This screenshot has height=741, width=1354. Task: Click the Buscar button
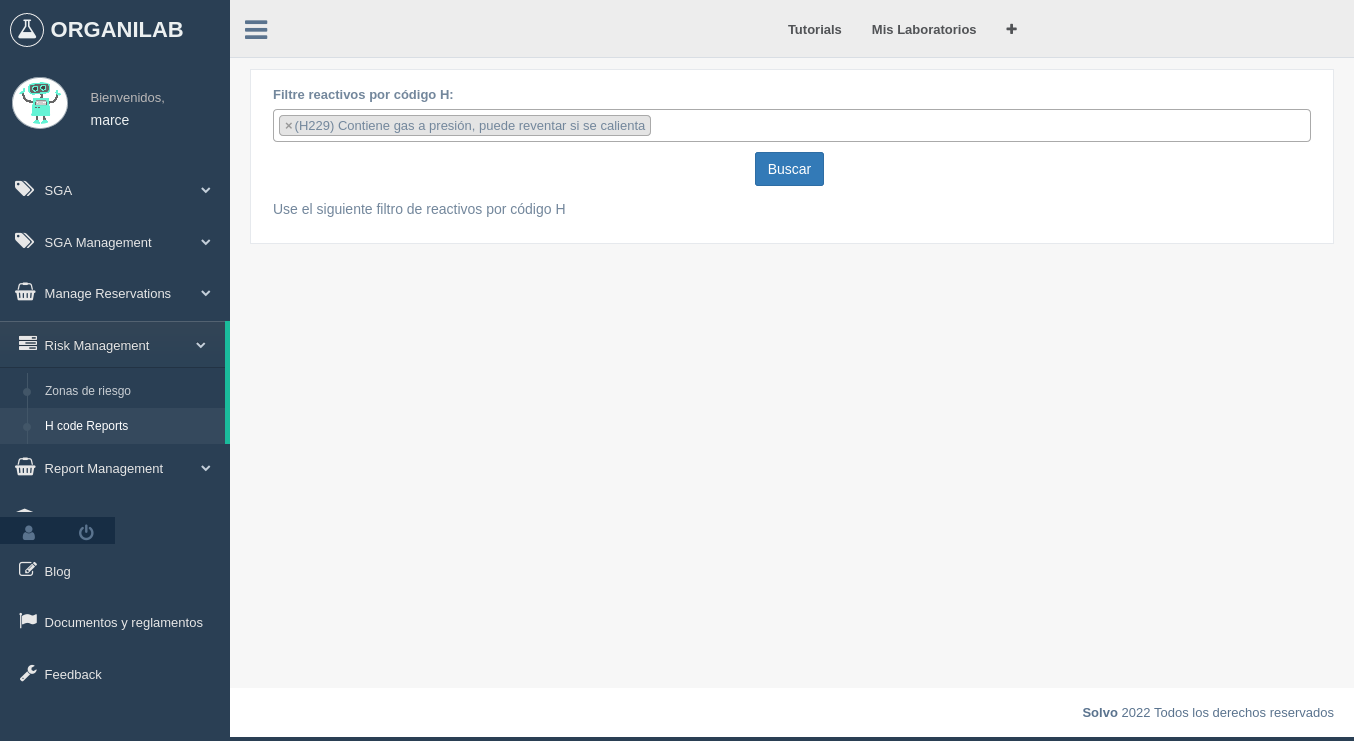tap(789, 169)
